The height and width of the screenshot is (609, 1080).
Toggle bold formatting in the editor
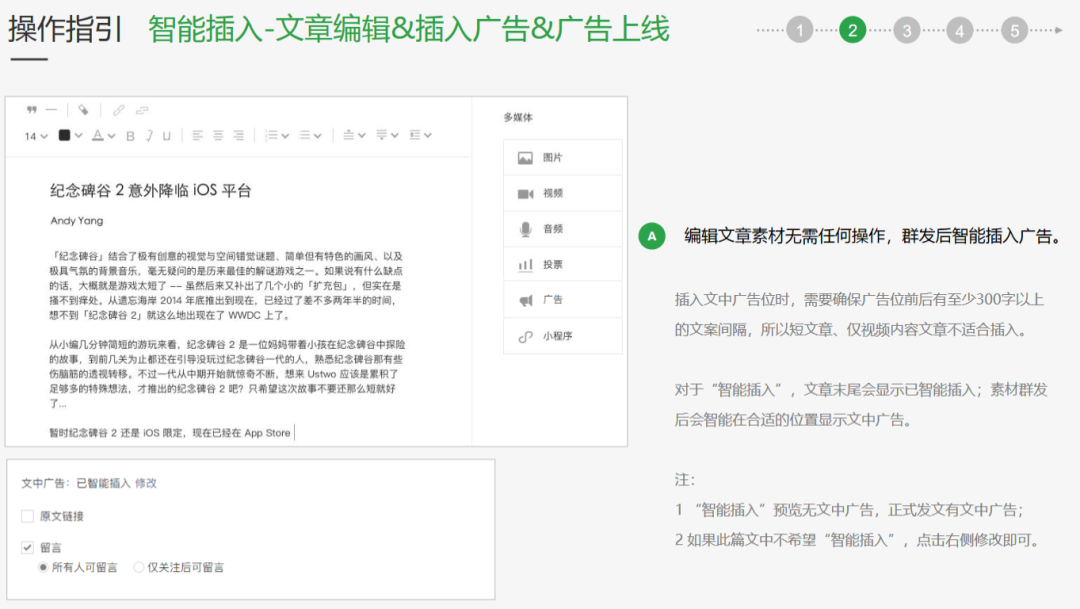[131, 134]
